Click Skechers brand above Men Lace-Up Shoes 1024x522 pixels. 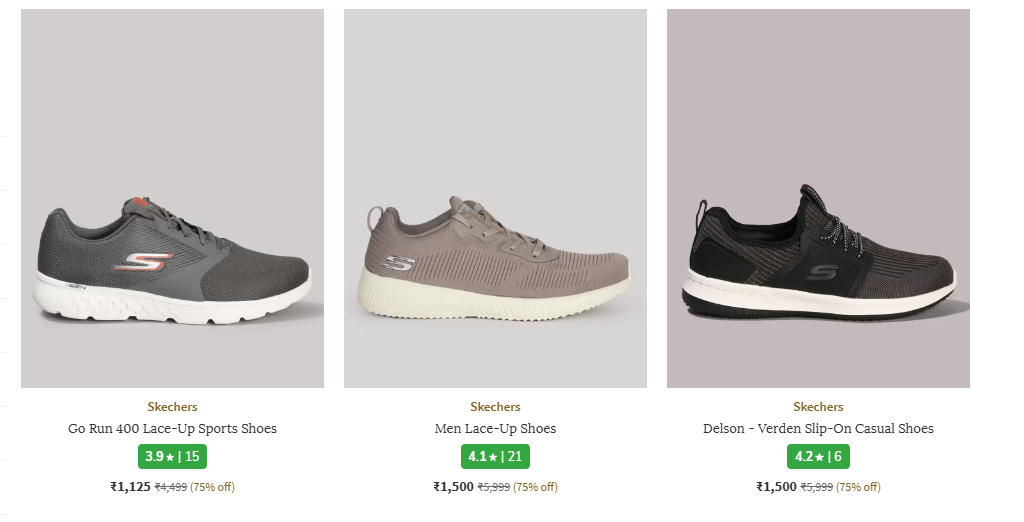click(x=495, y=407)
